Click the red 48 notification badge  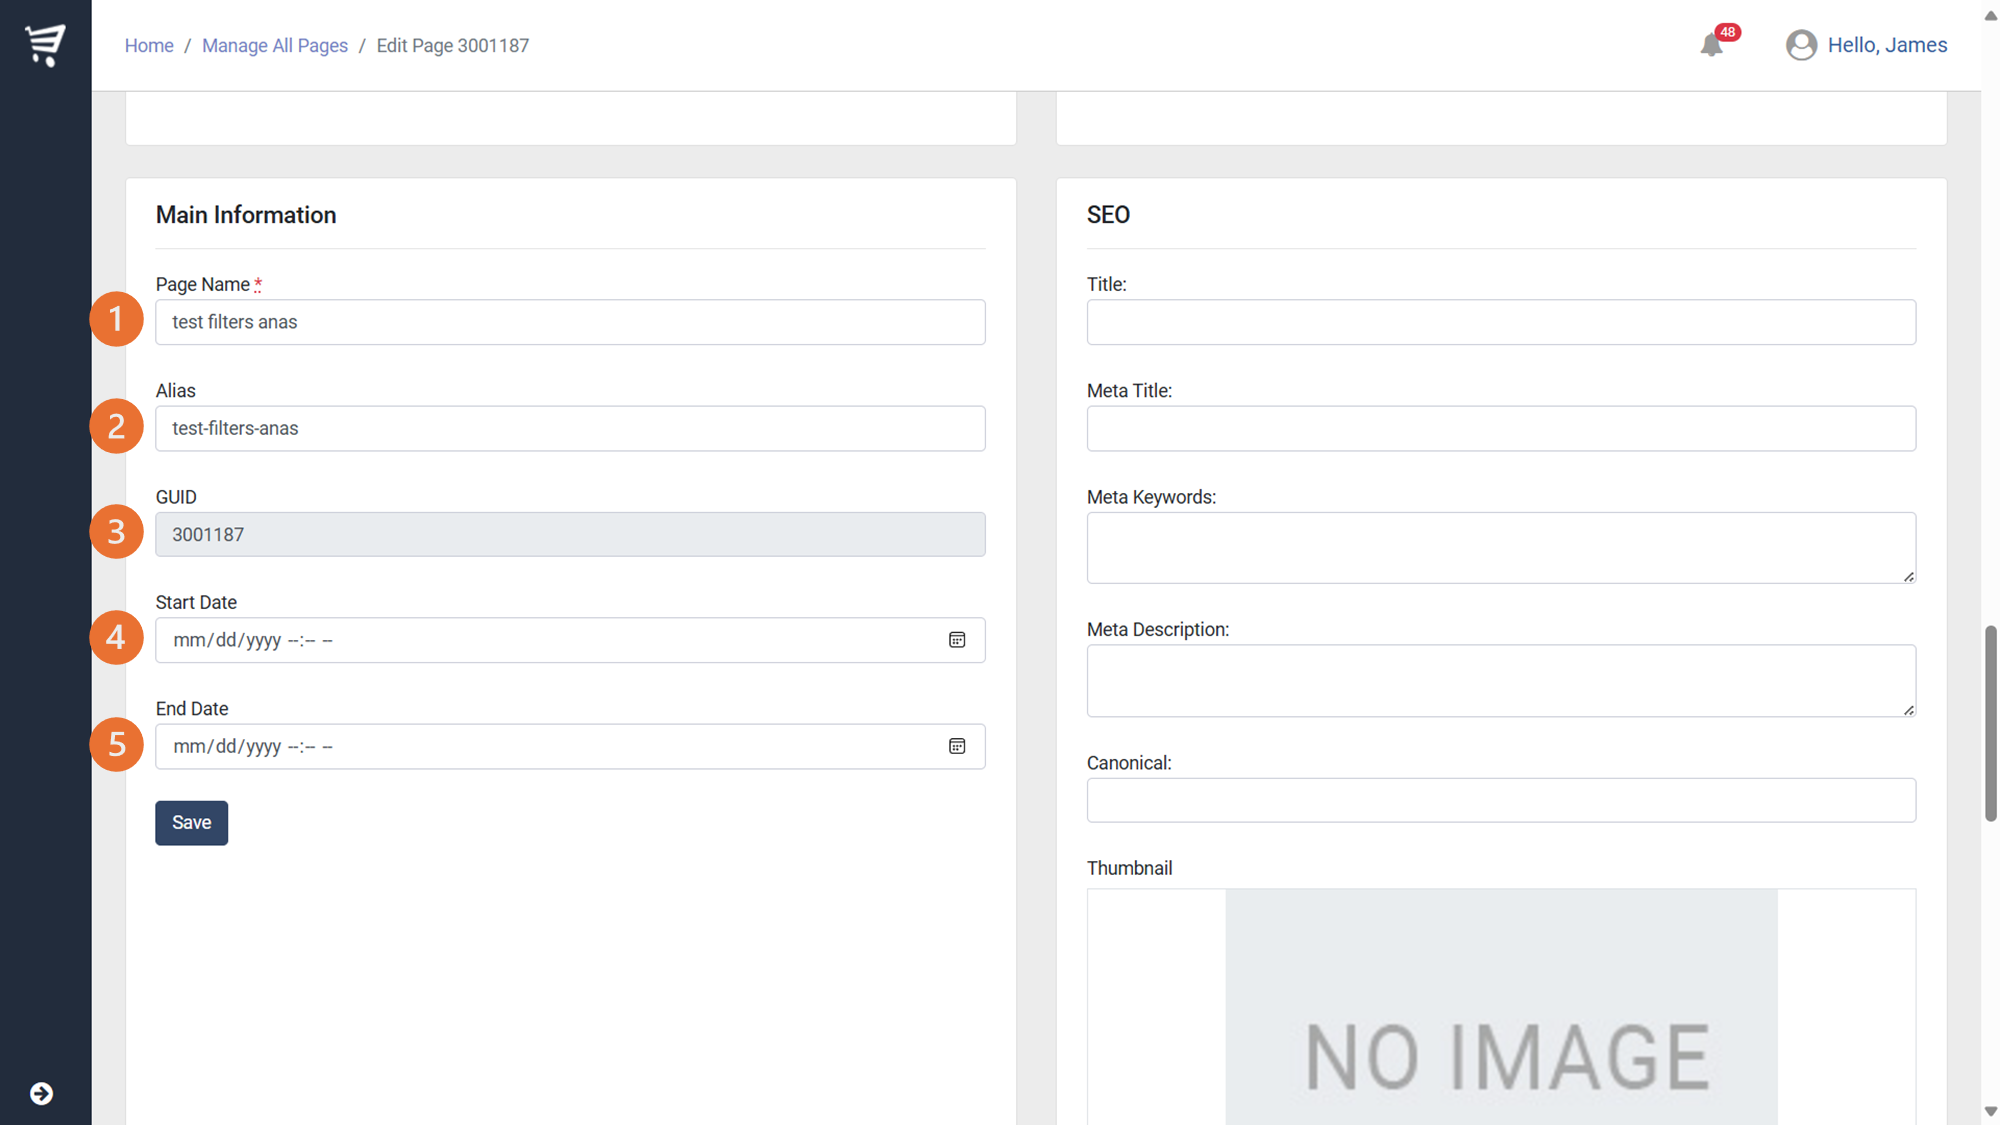(x=1727, y=32)
